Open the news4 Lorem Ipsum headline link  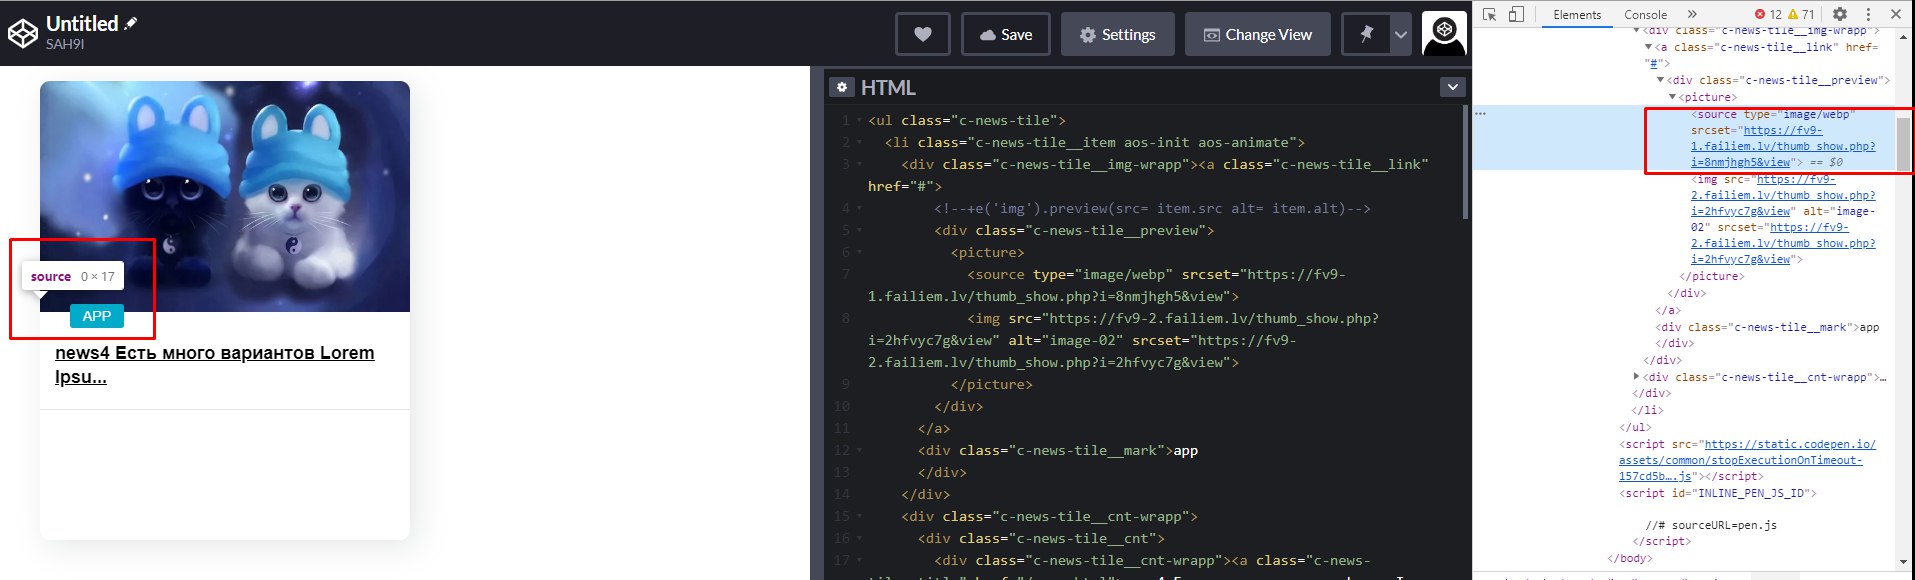(x=215, y=364)
